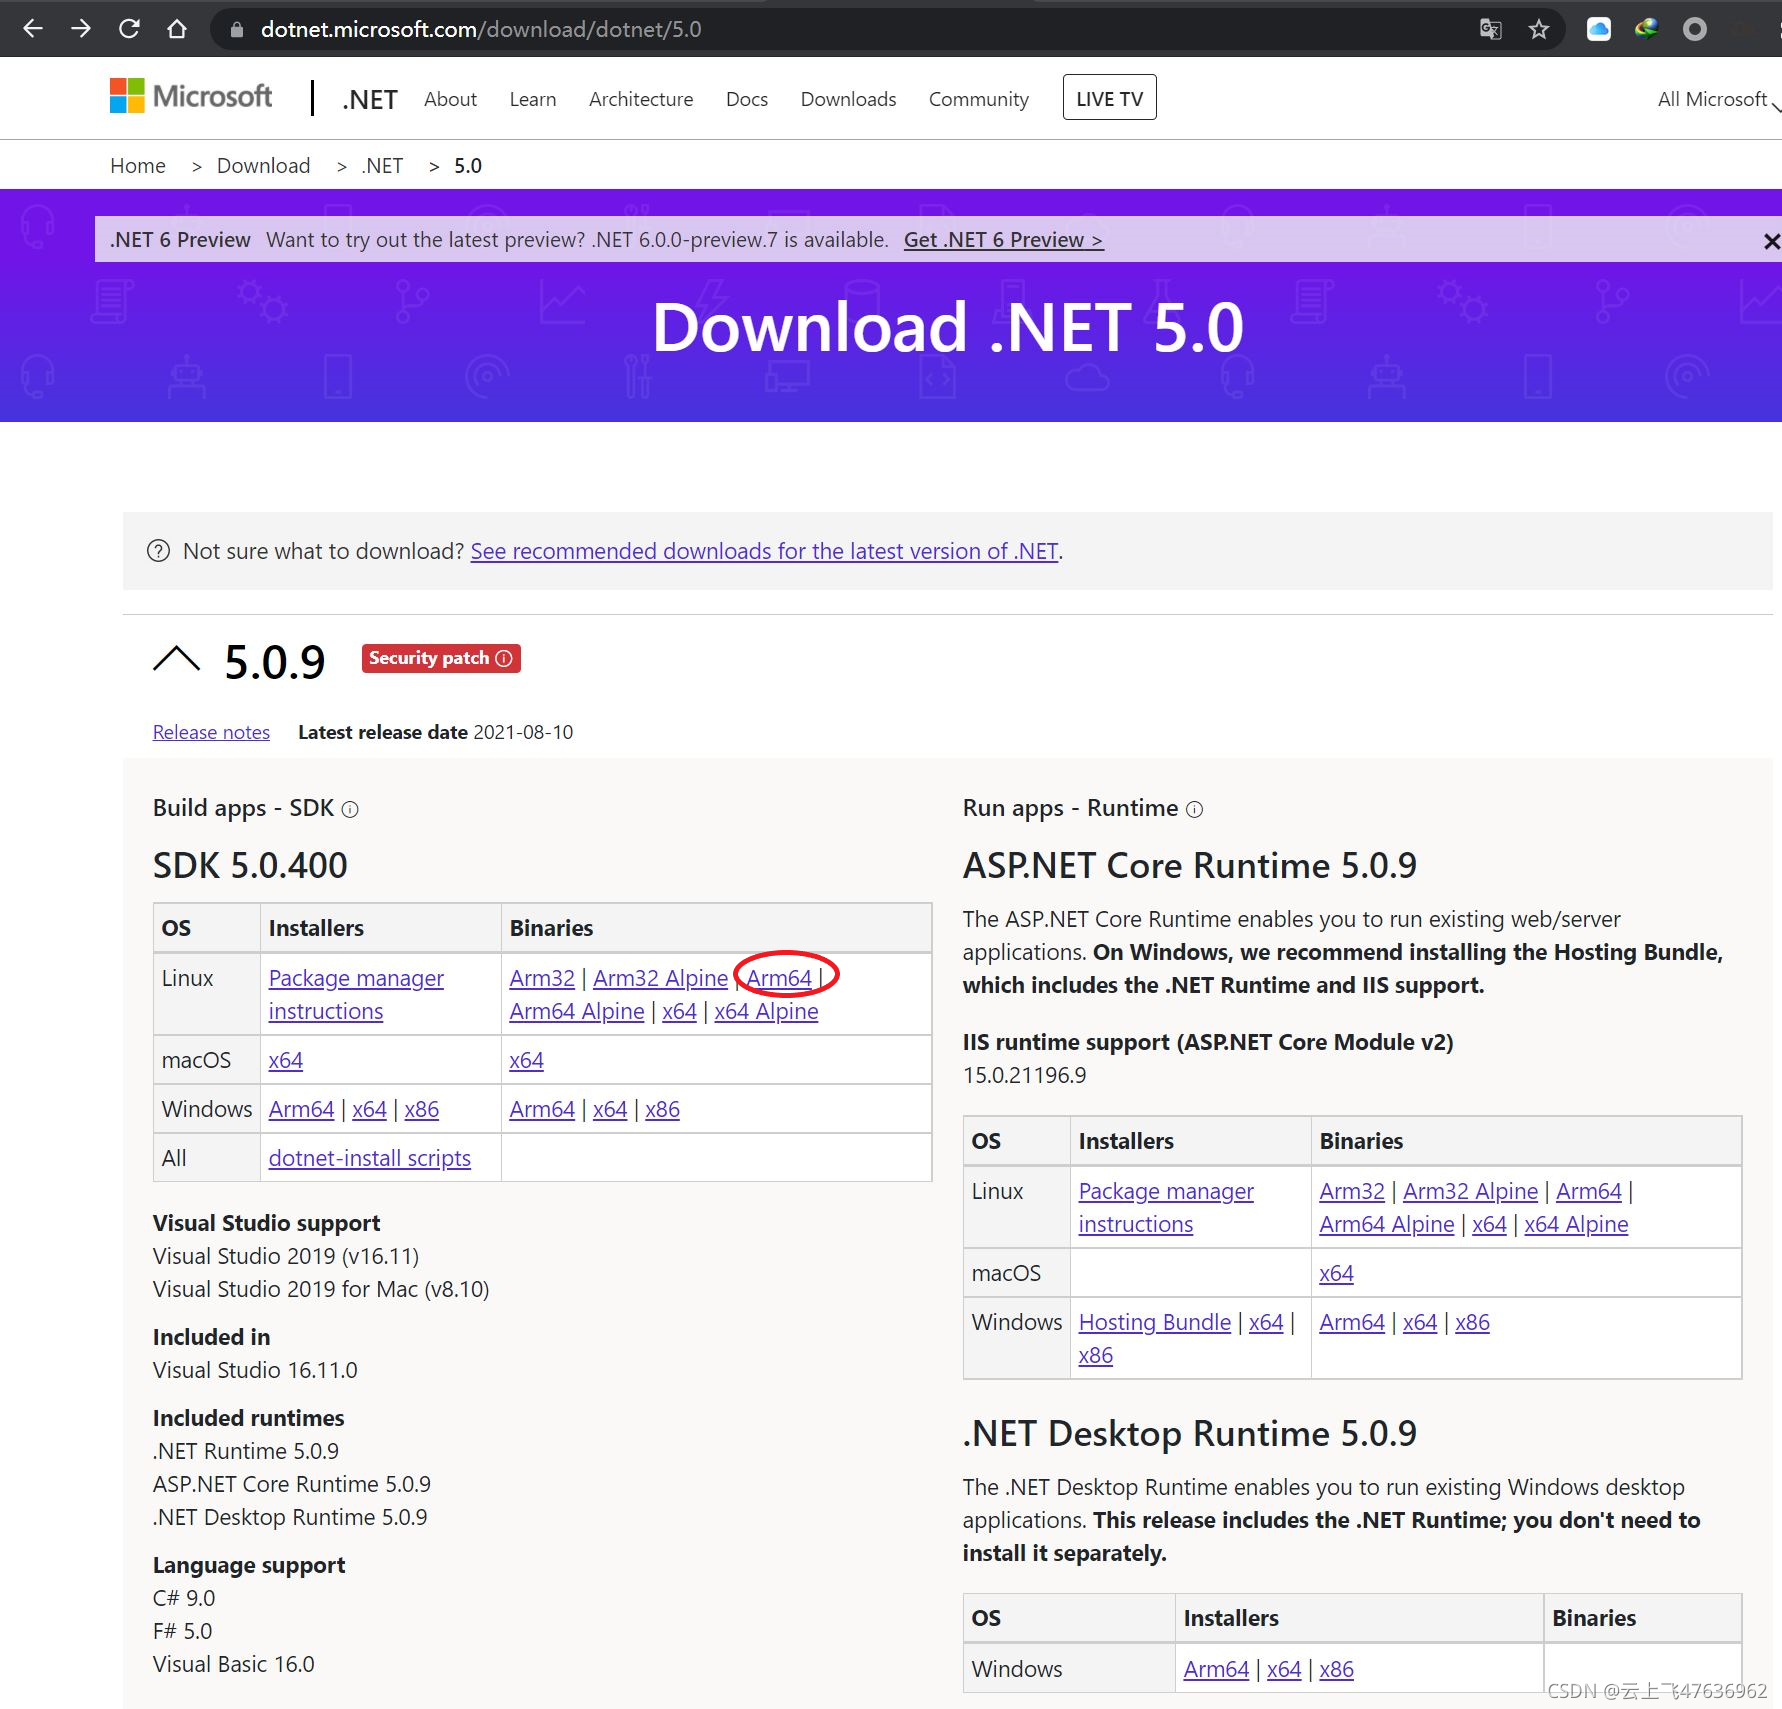Open recommended downloads for latest .NET link

point(765,551)
